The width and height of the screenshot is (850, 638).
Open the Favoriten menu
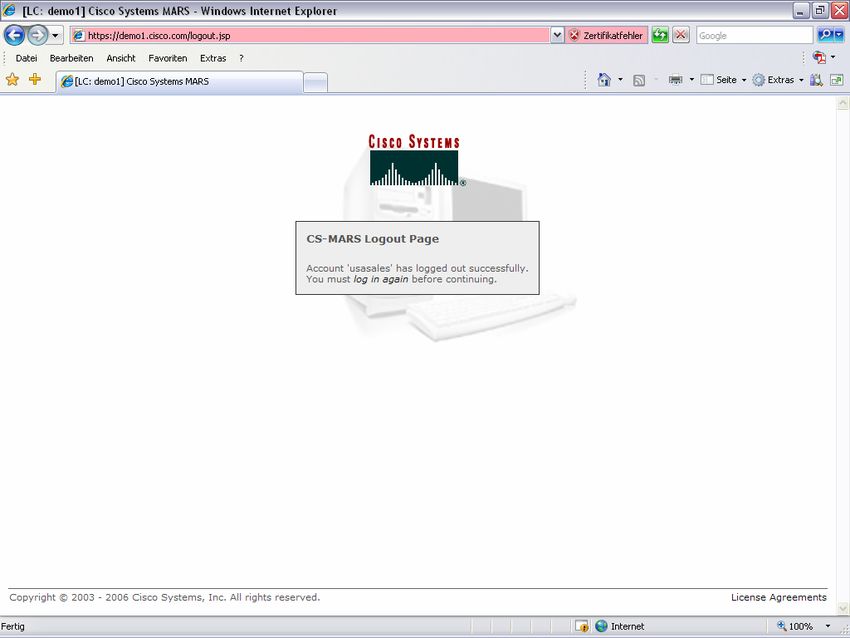[168, 59]
